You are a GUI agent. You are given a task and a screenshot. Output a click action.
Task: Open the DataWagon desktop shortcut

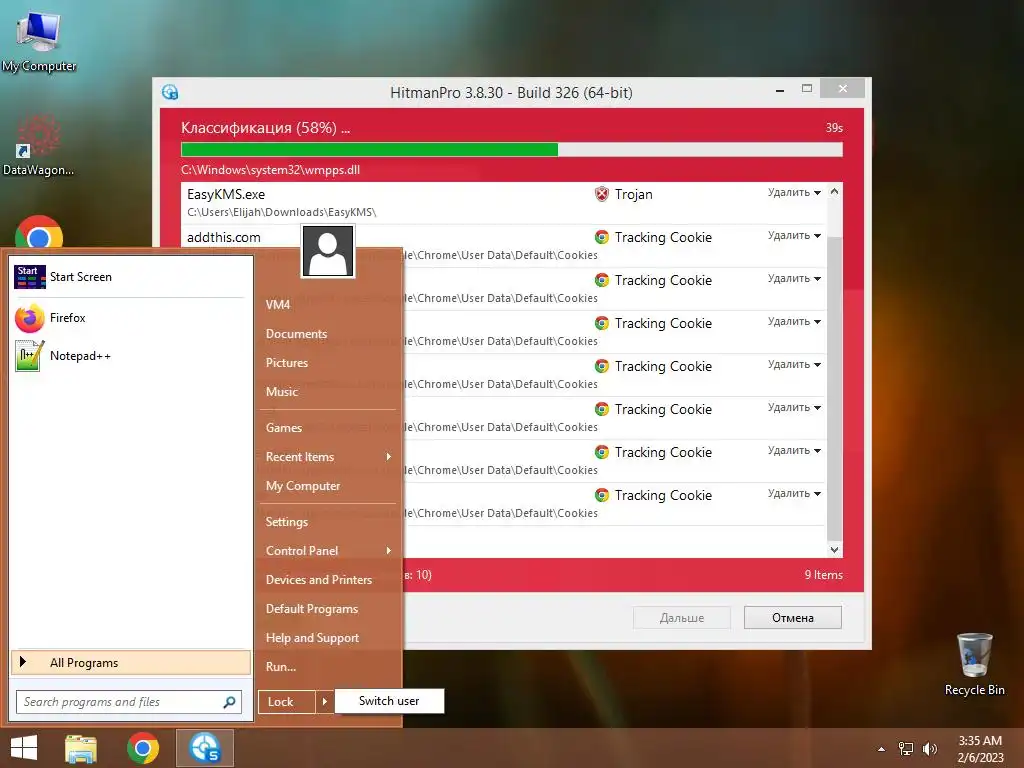point(38,146)
